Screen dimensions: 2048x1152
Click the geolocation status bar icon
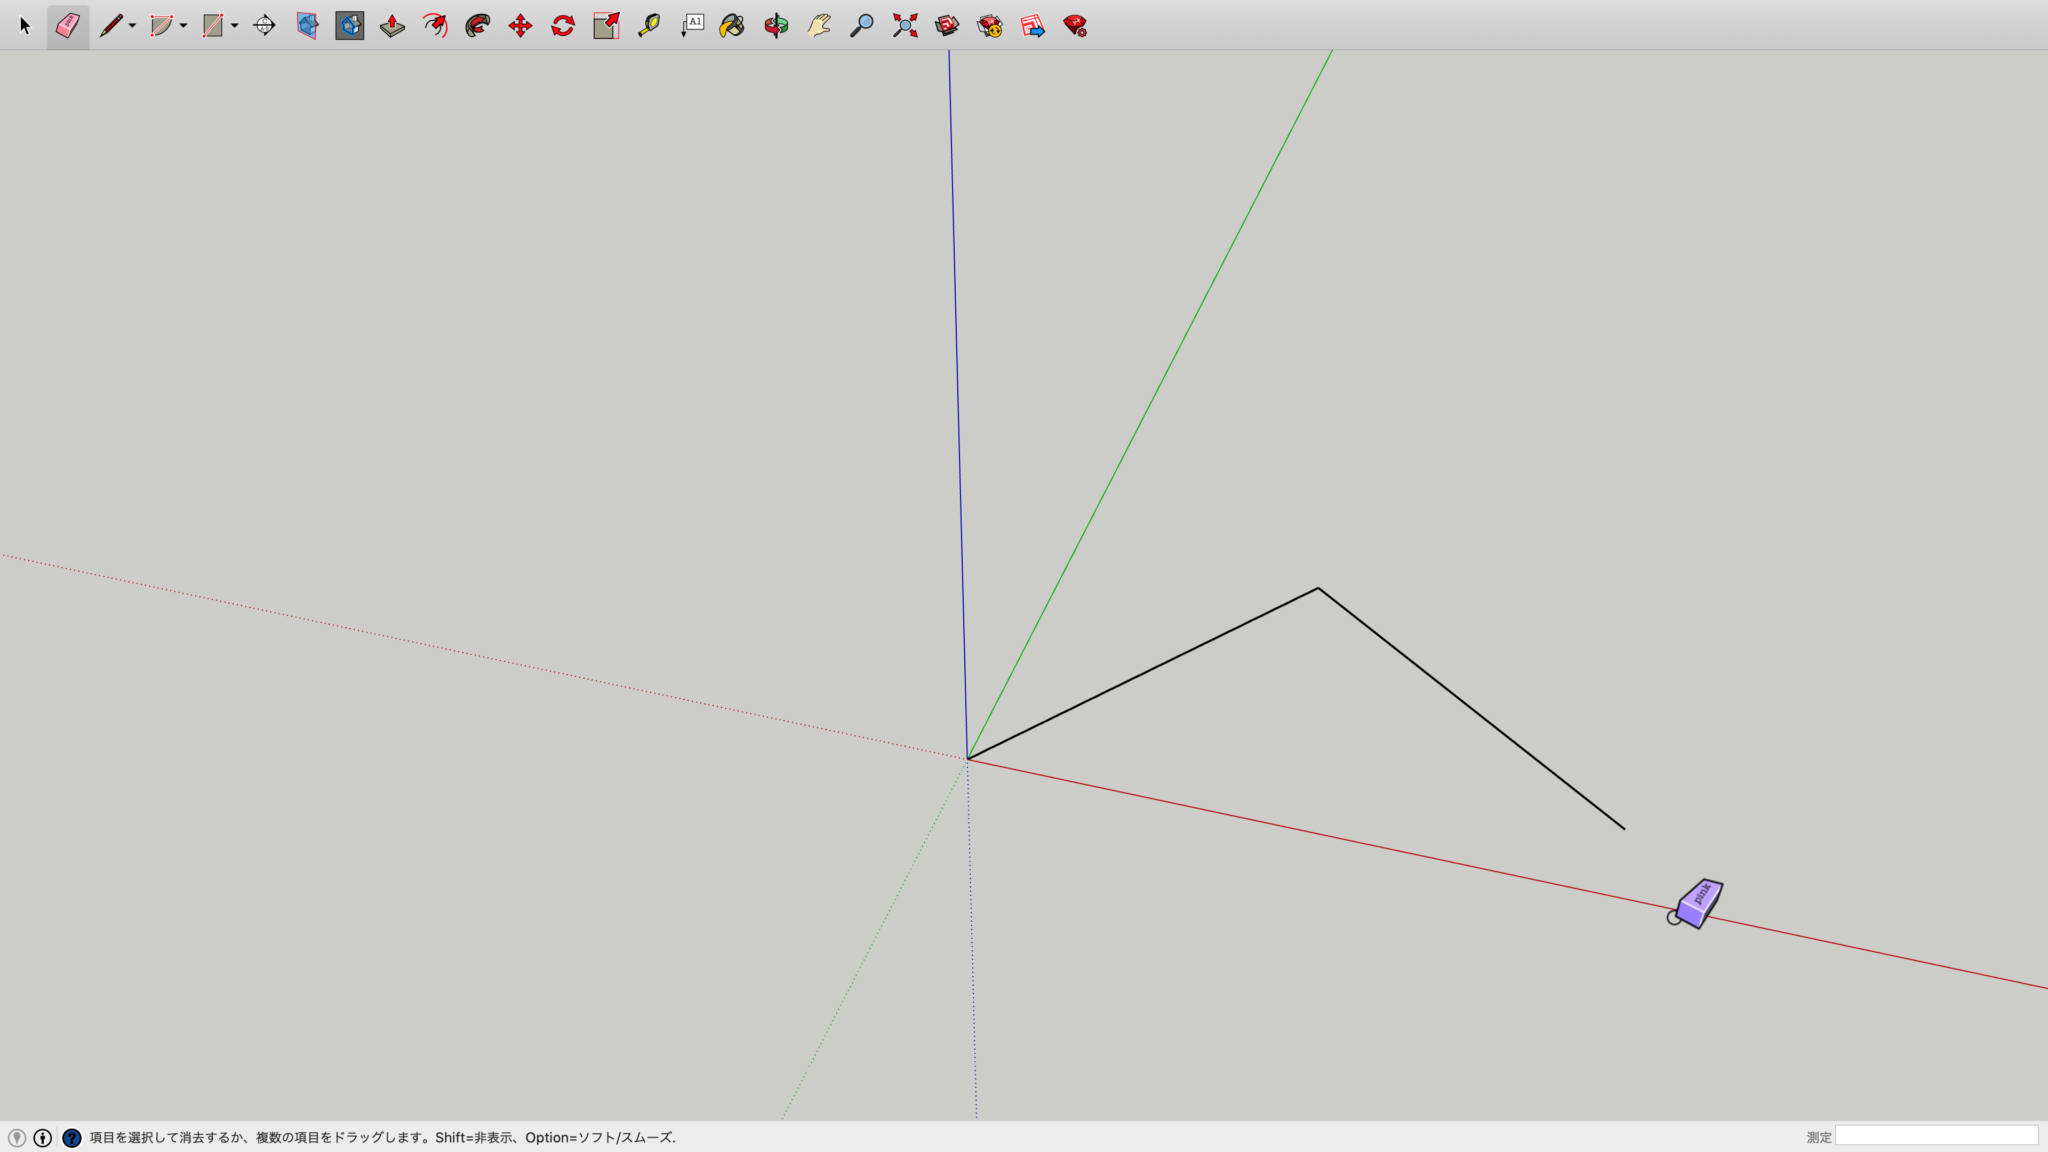[x=16, y=1138]
